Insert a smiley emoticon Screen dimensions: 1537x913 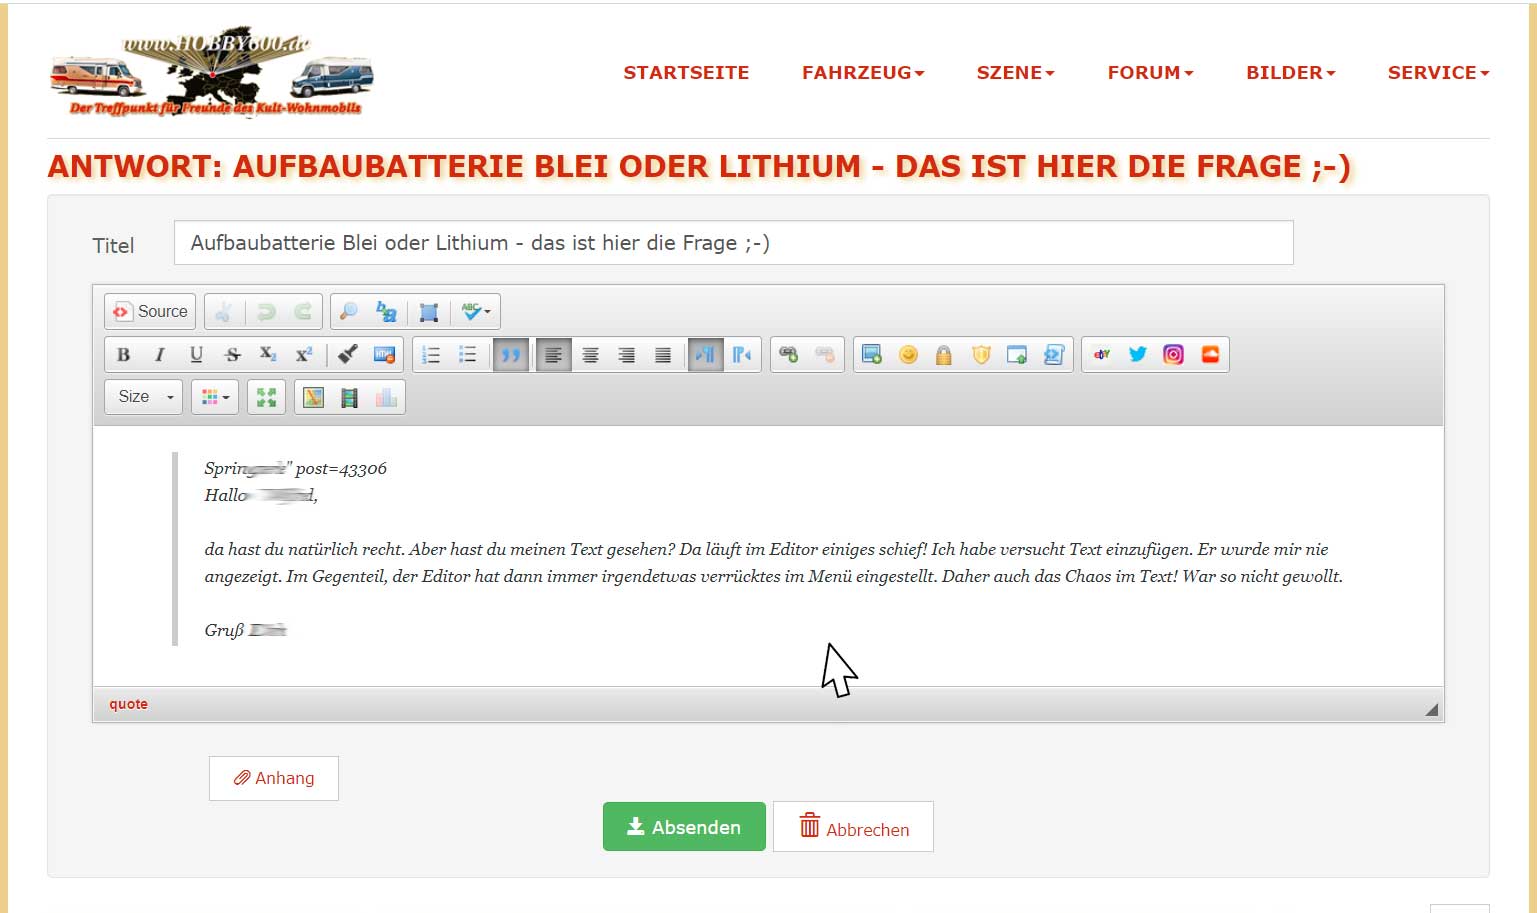908,355
